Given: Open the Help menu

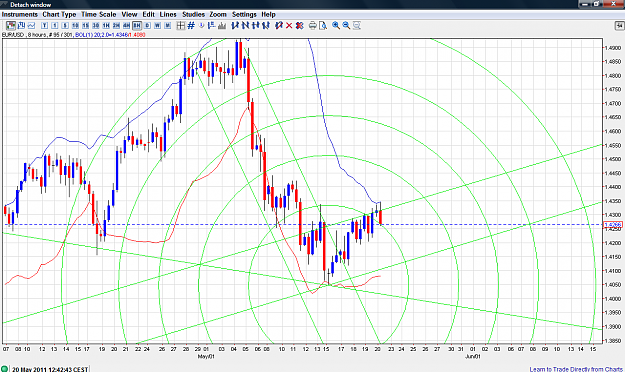Looking at the screenshot, I should point(268,14).
